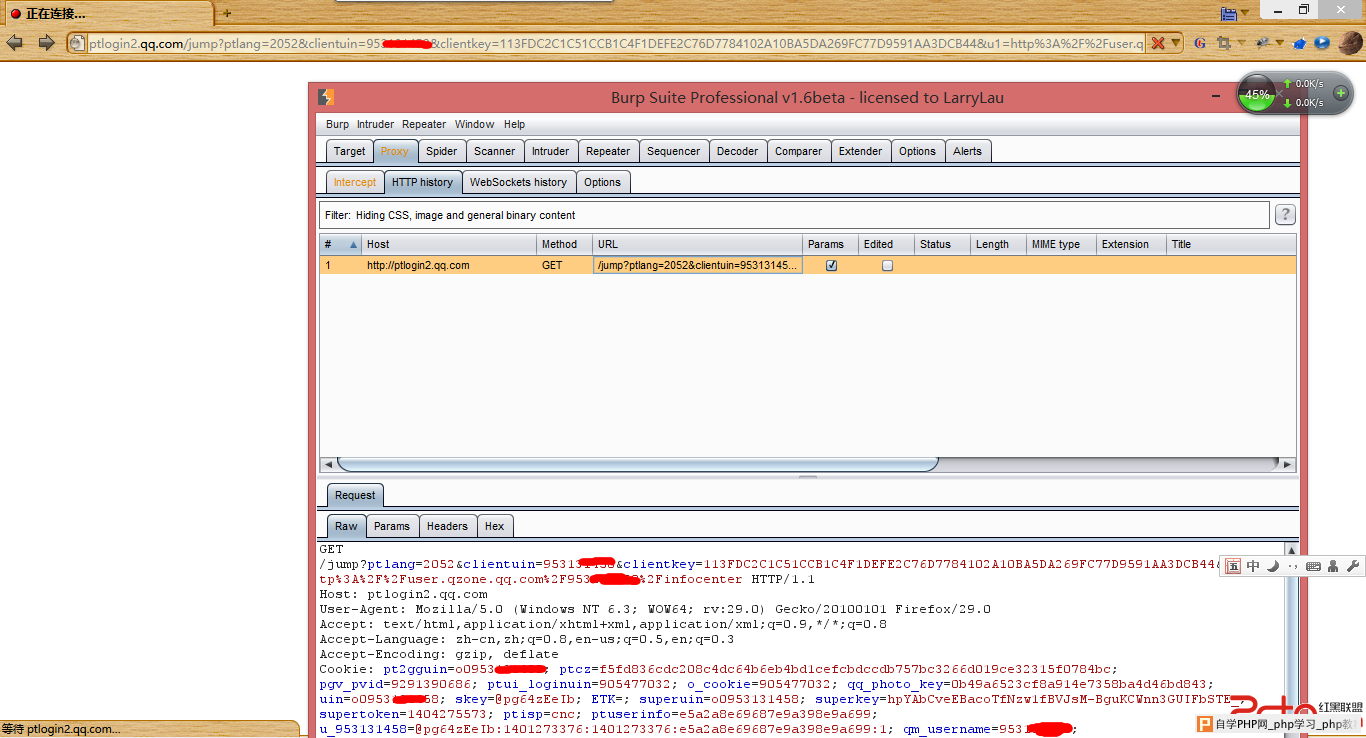Click the page icon left of the URL
This screenshot has height=738, width=1366.
tap(78, 43)
